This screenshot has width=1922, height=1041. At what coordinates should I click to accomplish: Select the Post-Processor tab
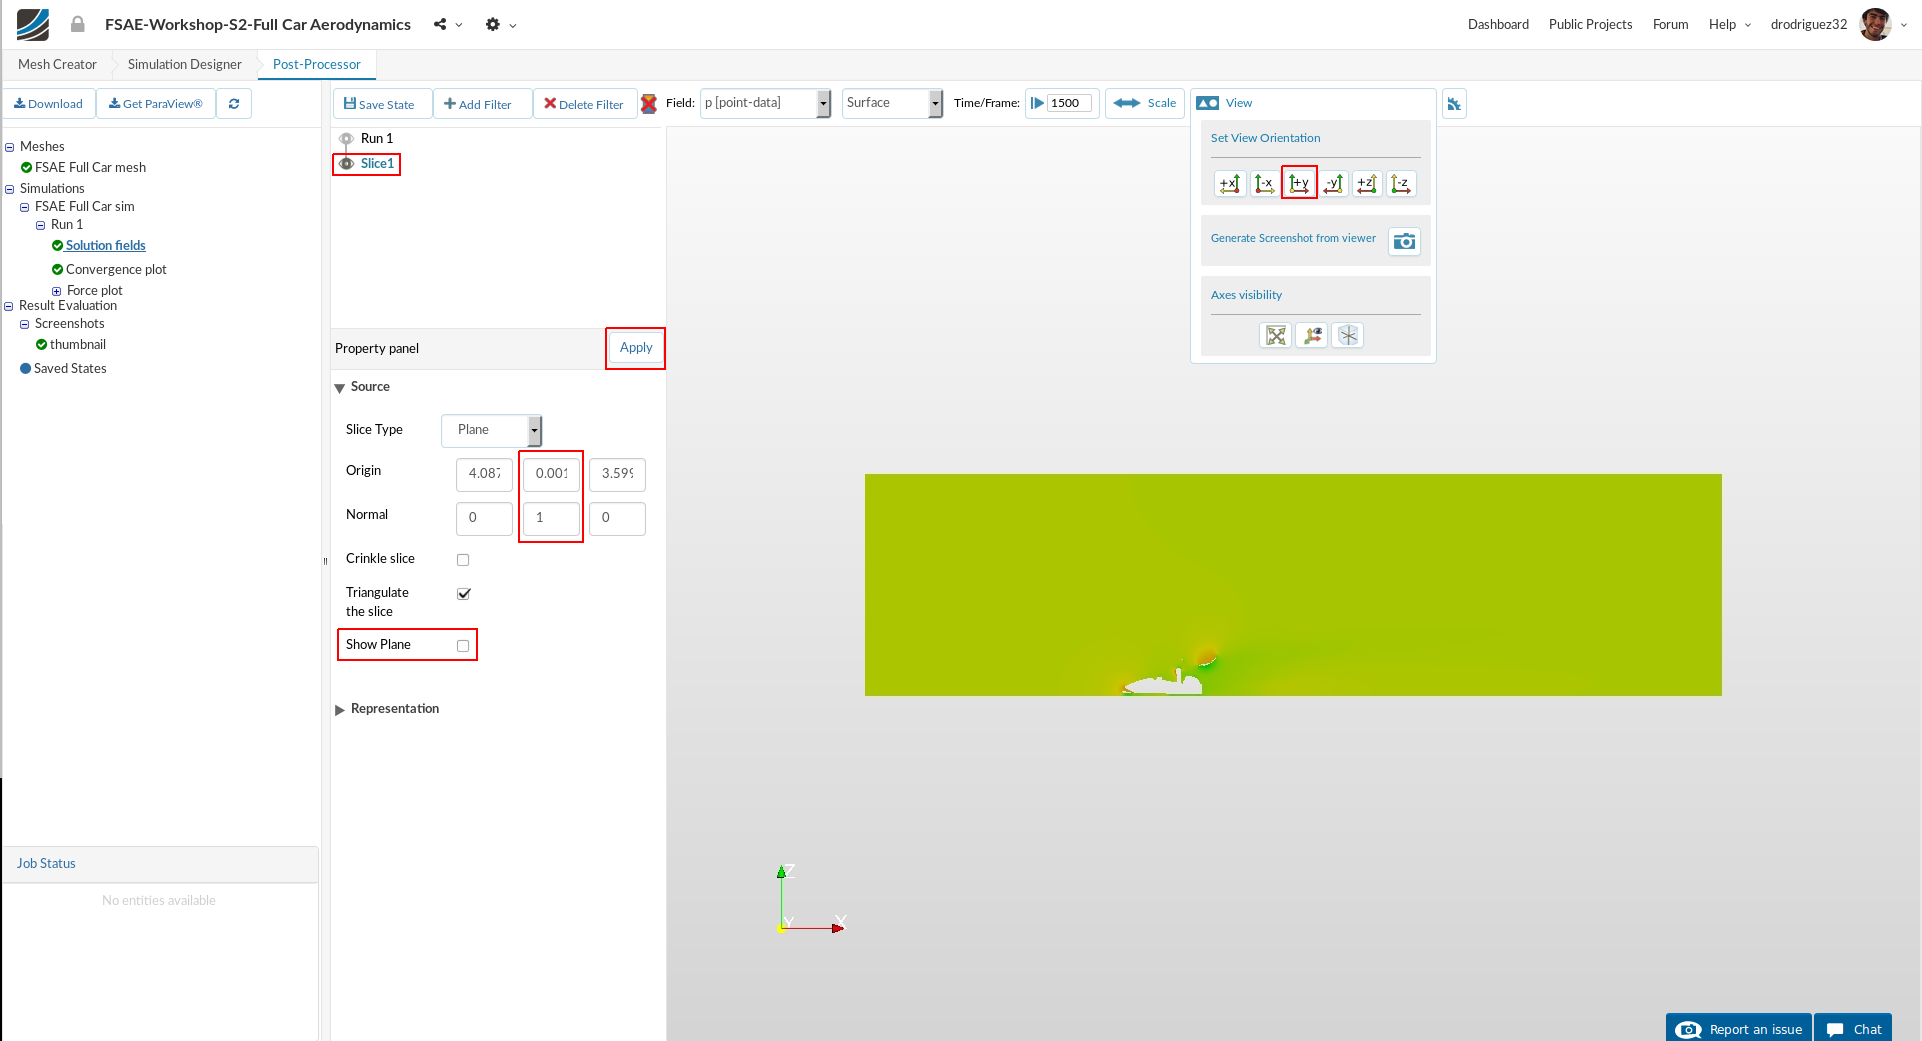tap(317, 65)
